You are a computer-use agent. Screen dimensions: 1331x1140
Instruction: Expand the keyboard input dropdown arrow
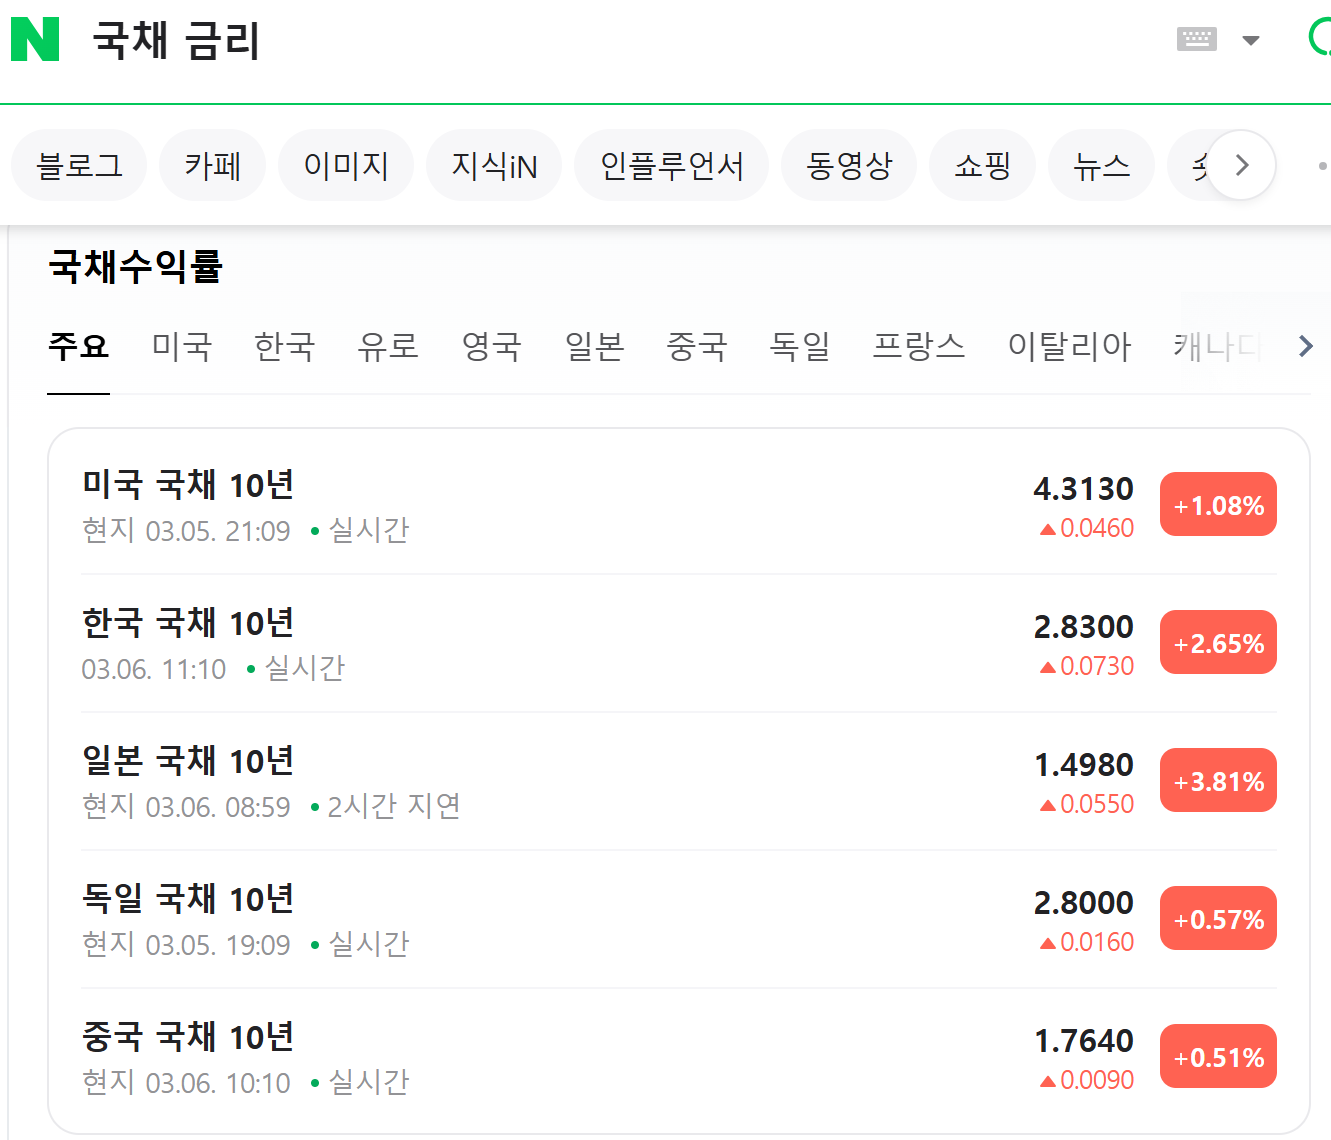click(1250, 40)
